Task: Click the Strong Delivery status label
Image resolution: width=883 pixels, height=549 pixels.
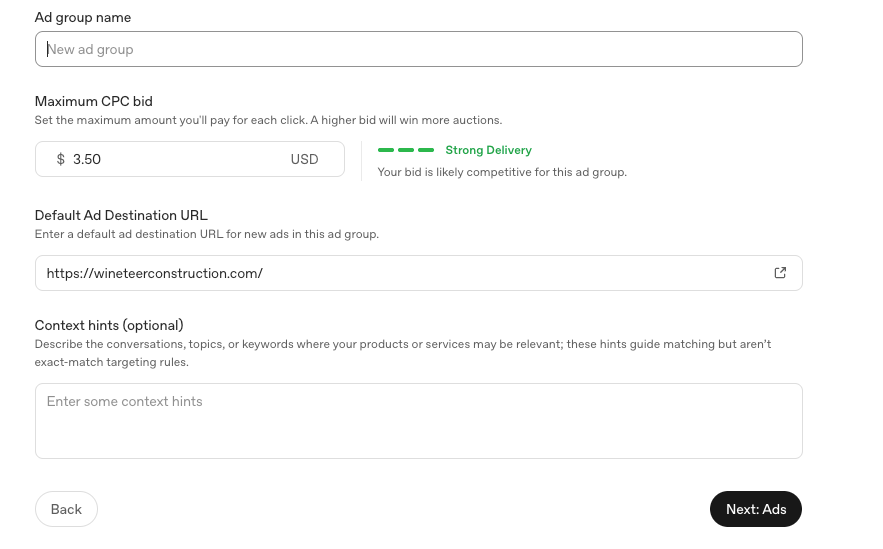Action: click(488, 150)
